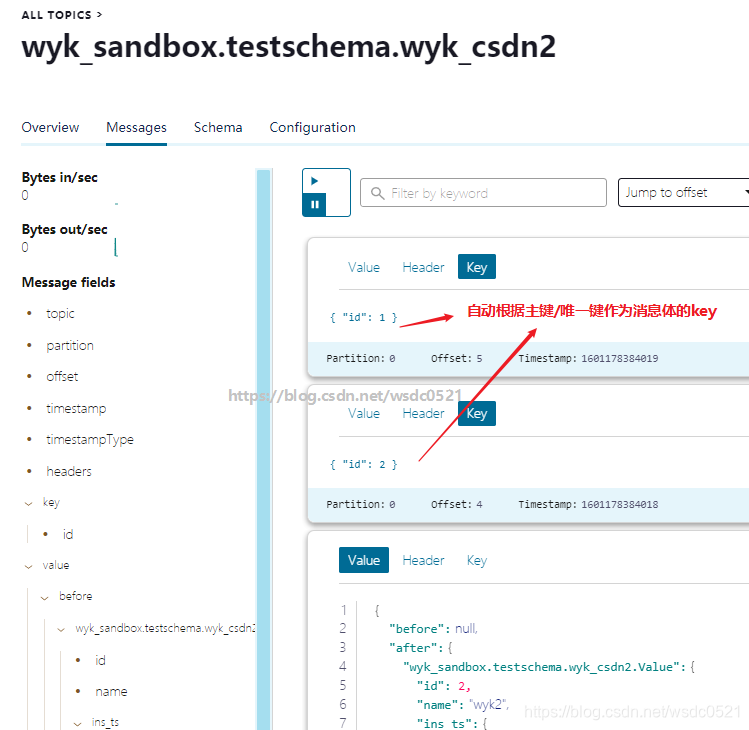Select the headers message field

point(69,472)
